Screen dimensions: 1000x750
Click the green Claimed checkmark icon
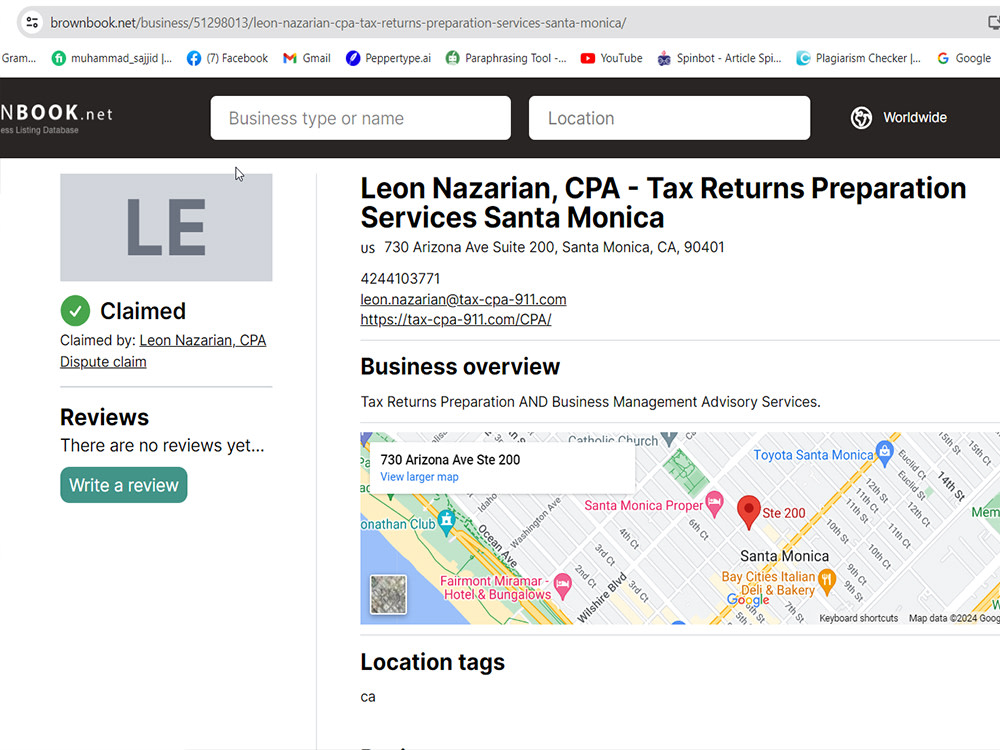(75, 311)
